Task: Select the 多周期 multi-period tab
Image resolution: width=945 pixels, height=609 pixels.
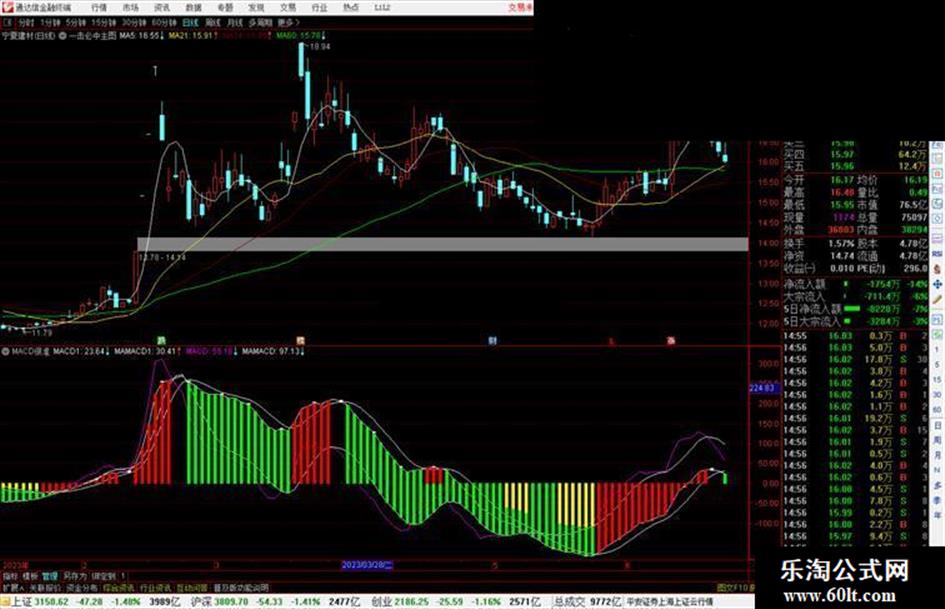Action: click(x=260, y=23)
